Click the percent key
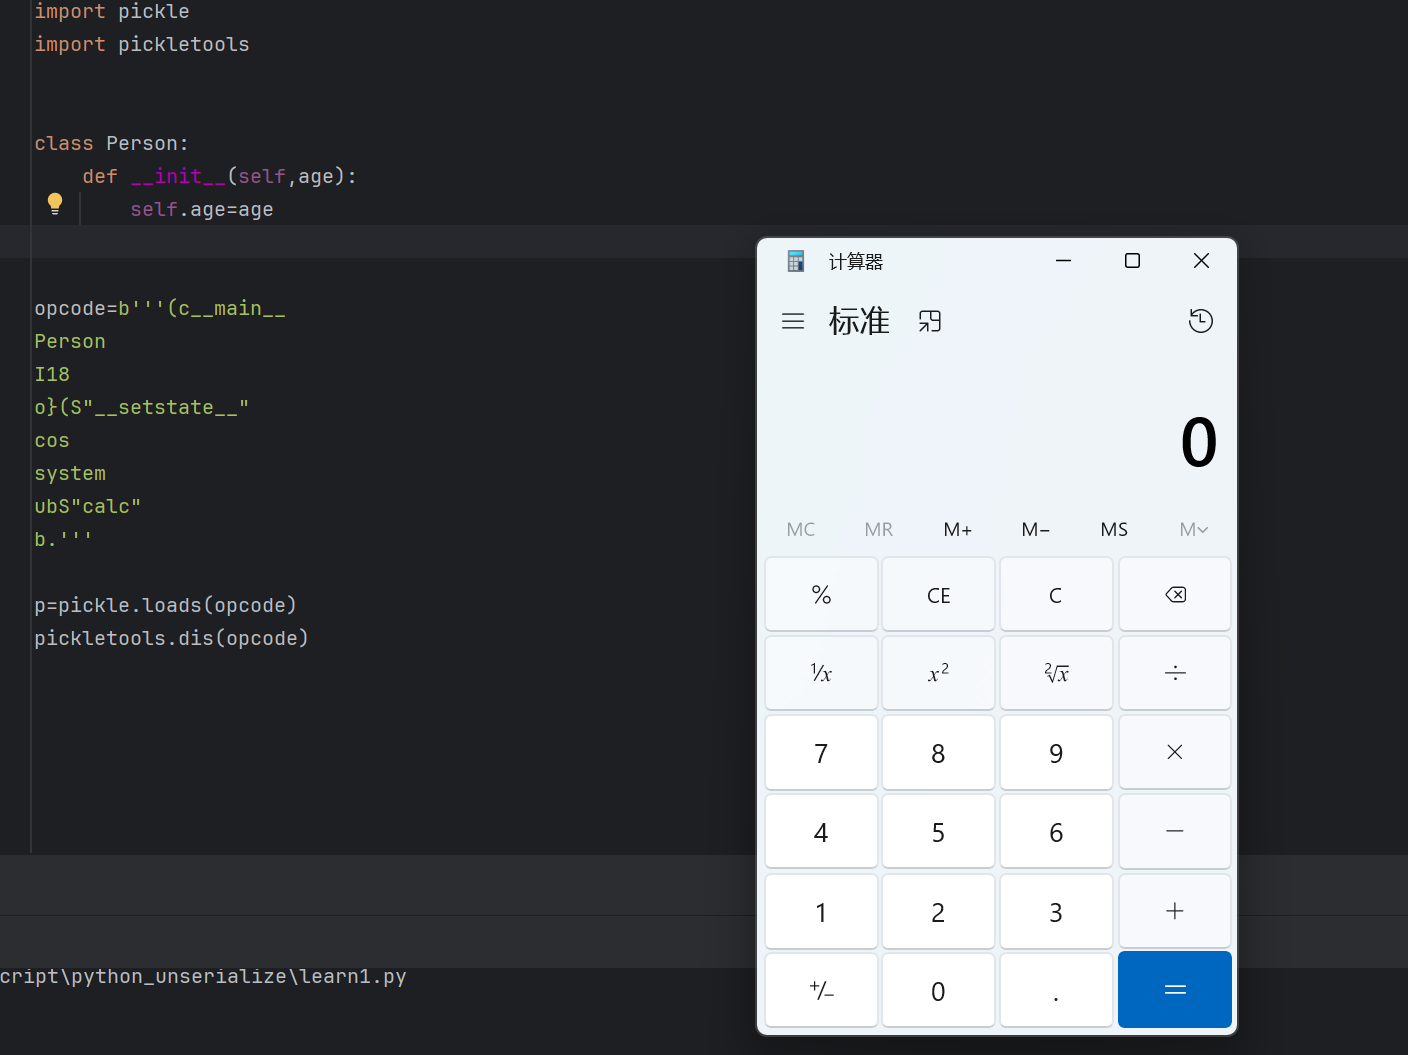 [821, 594]
